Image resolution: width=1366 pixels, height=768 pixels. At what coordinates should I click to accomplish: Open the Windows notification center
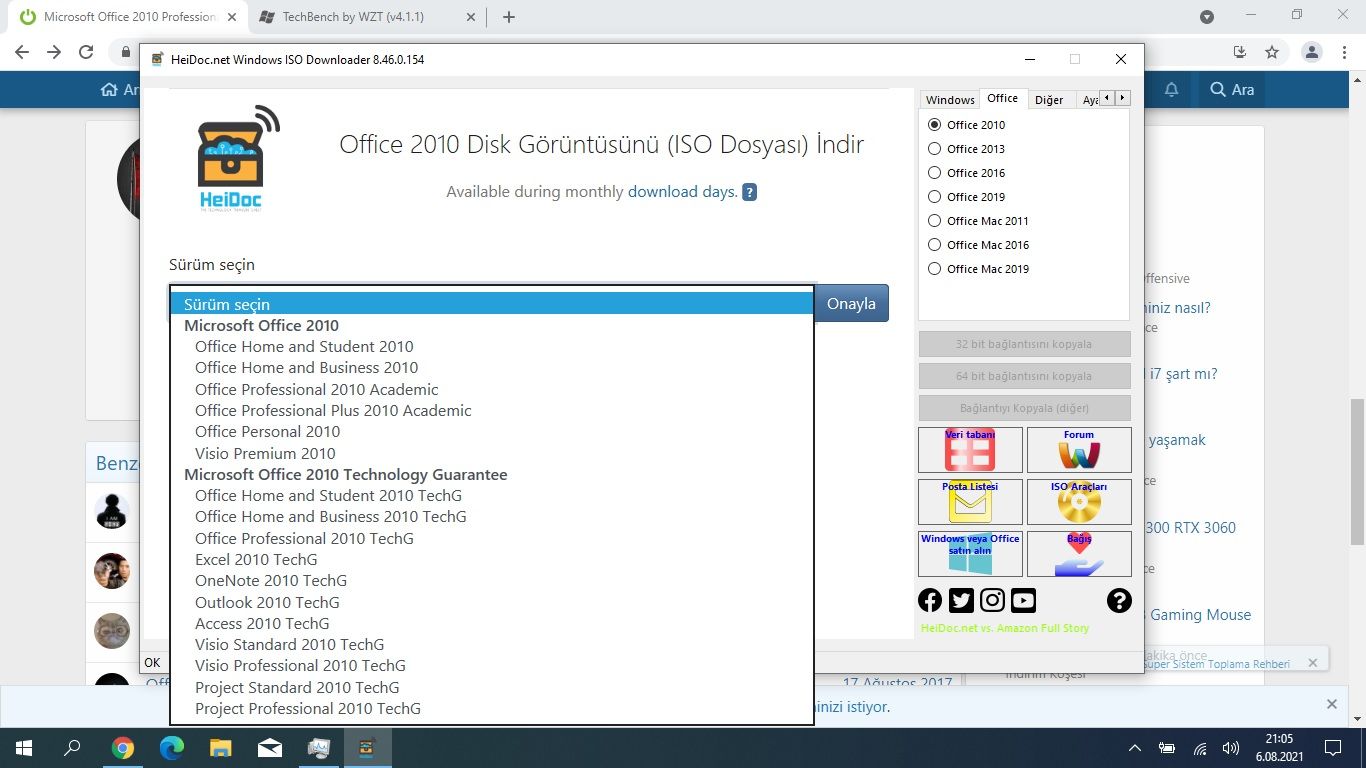pos(1332,748)
